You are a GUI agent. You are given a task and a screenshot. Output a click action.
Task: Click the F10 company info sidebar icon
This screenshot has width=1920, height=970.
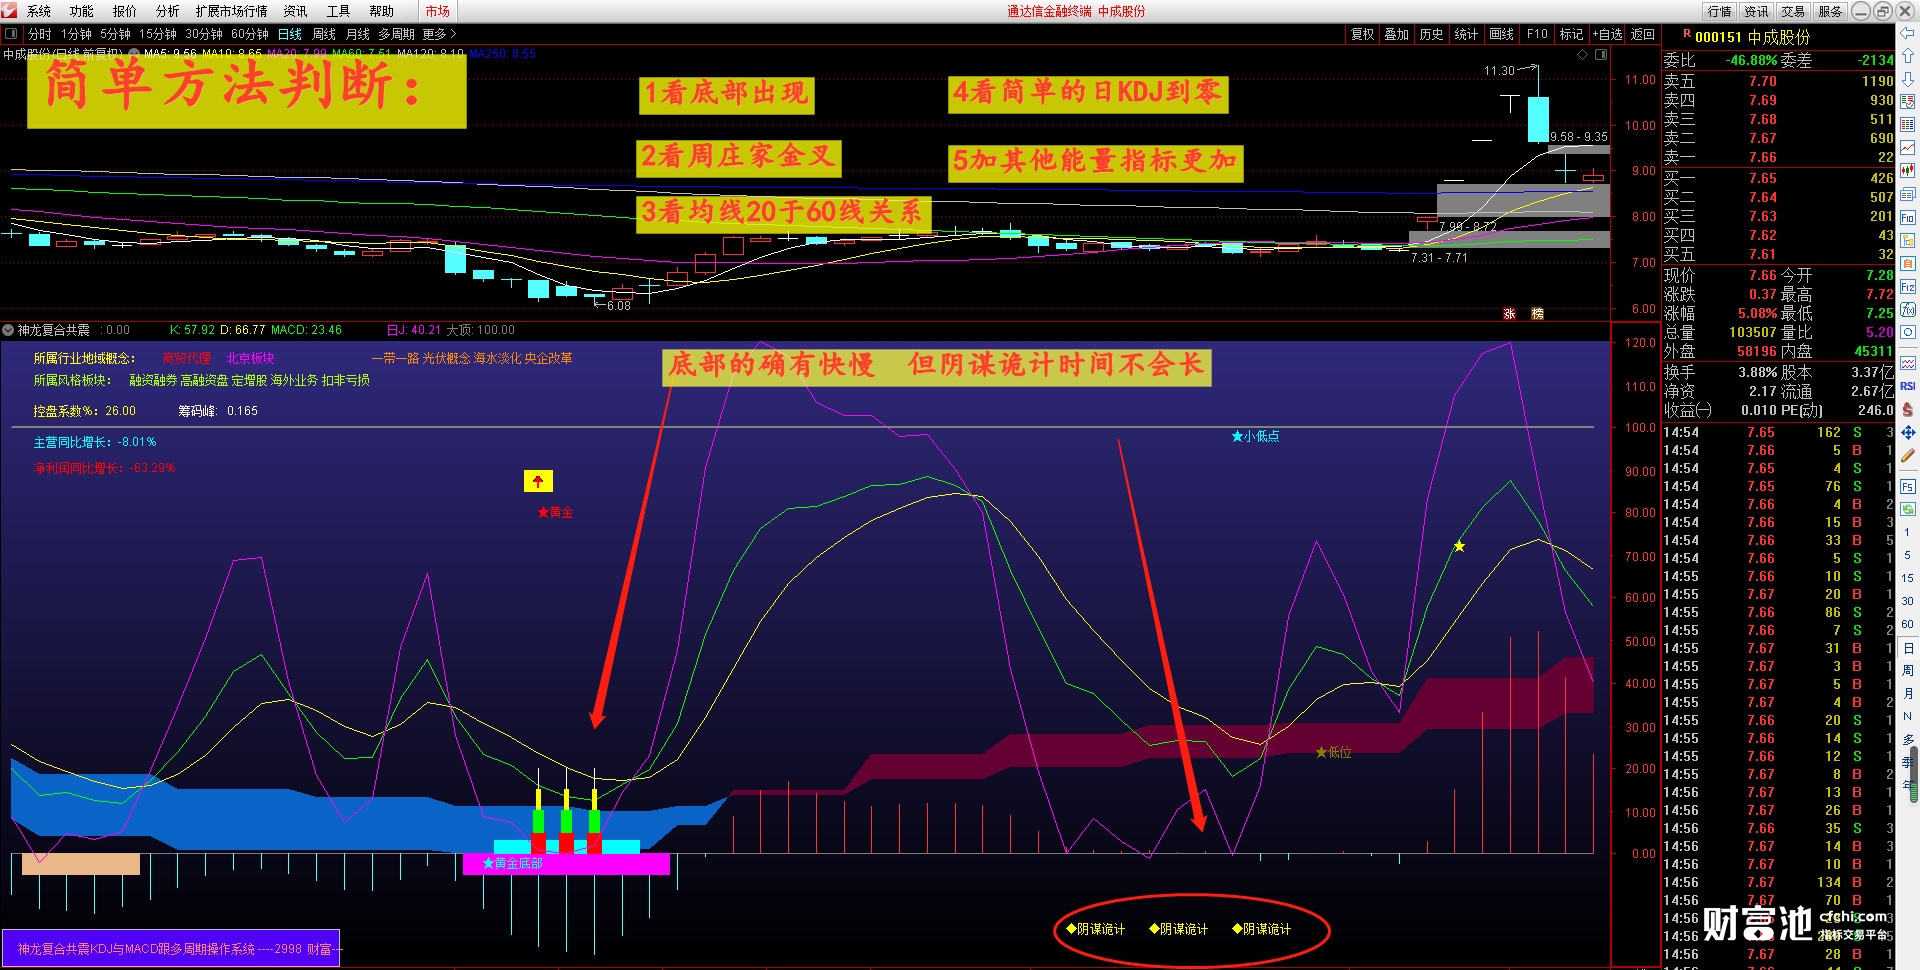[x=1908, y=217]
